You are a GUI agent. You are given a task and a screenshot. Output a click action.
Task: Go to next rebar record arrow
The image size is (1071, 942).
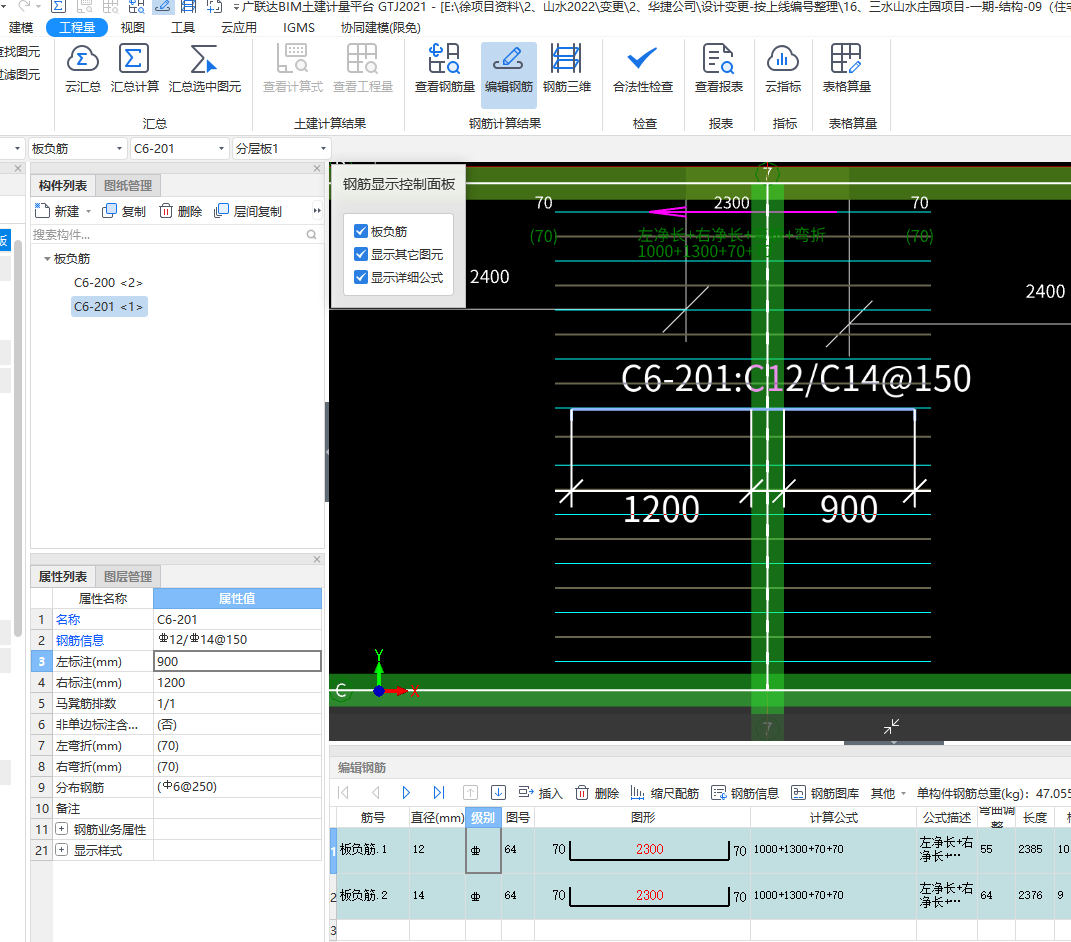coord(406,792)
